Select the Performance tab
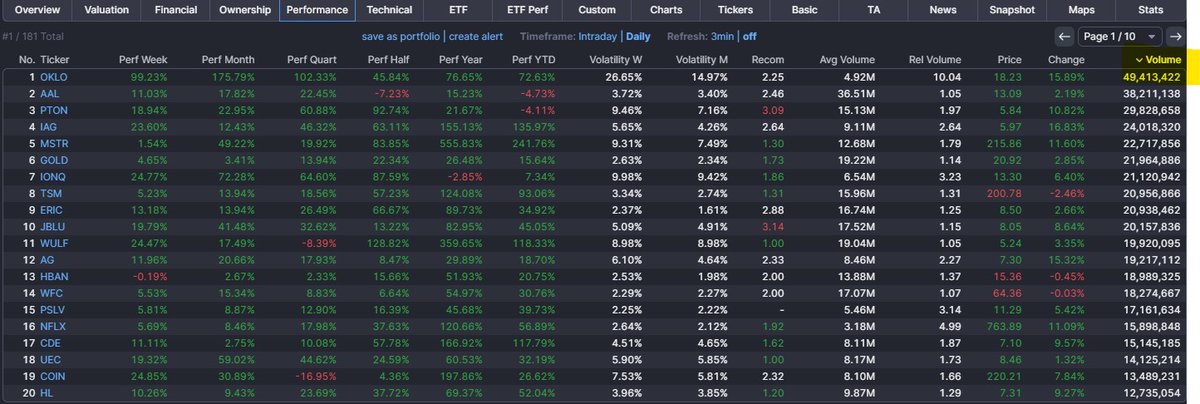Screen dimensions: 1200x404 [317, 11]
